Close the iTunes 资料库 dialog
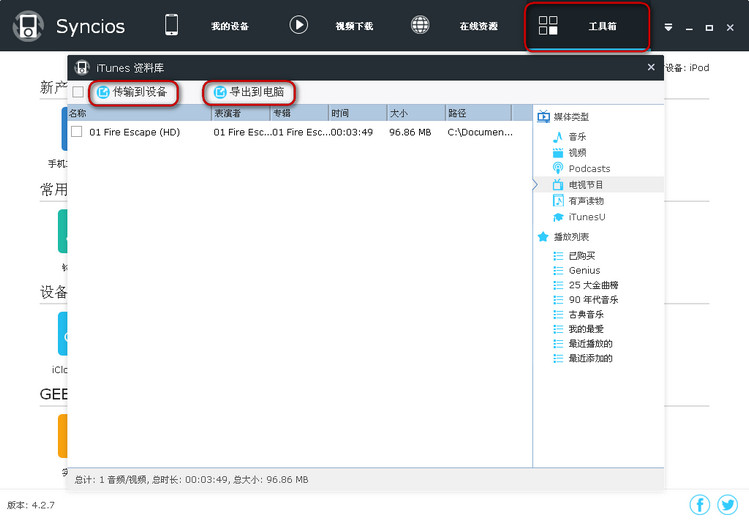749x521 pixels. 651,67
